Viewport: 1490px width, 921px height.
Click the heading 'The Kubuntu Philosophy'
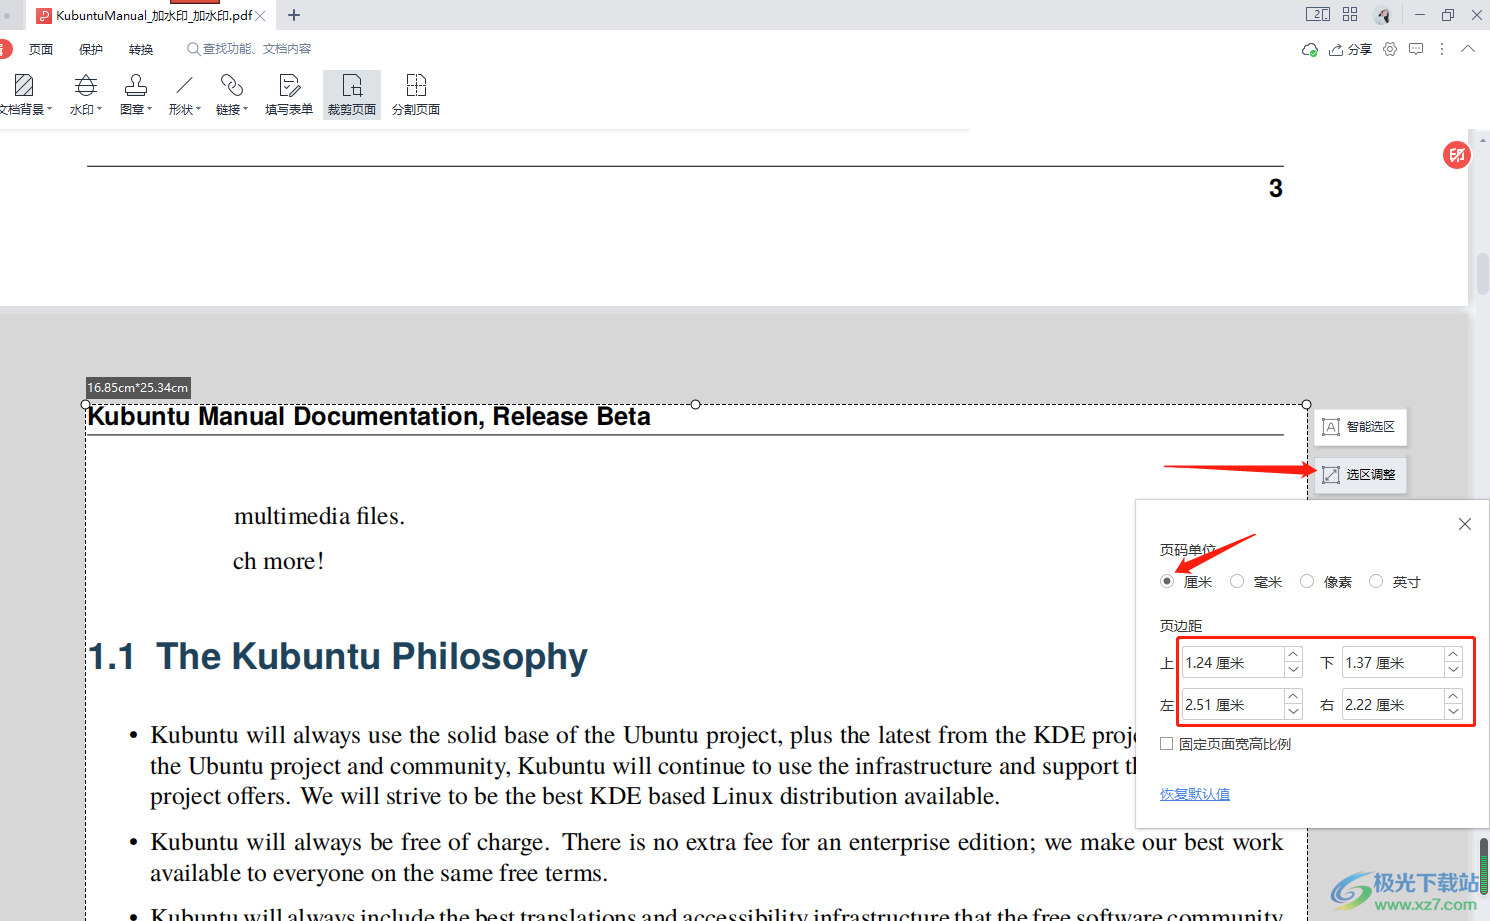coord(372,656)
